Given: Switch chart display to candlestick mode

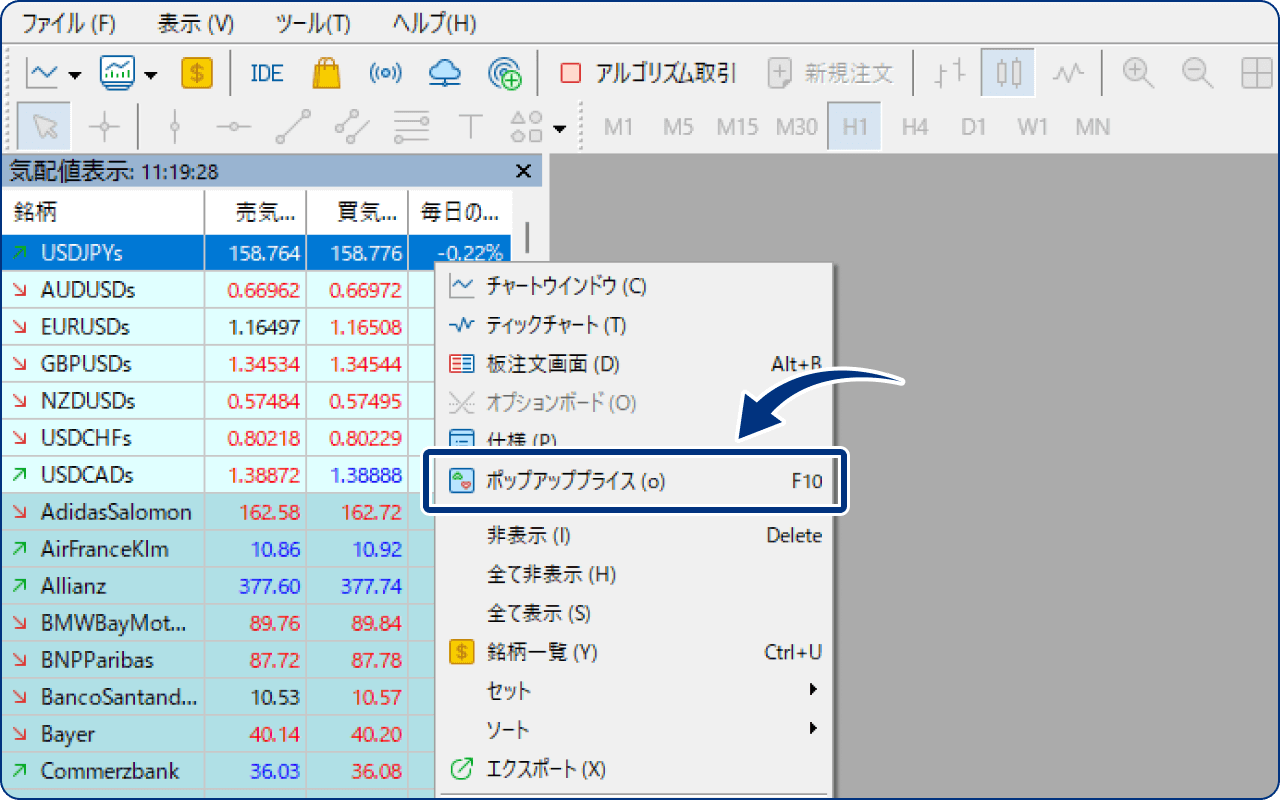Looking at the screenshot, I should 1007,72.
